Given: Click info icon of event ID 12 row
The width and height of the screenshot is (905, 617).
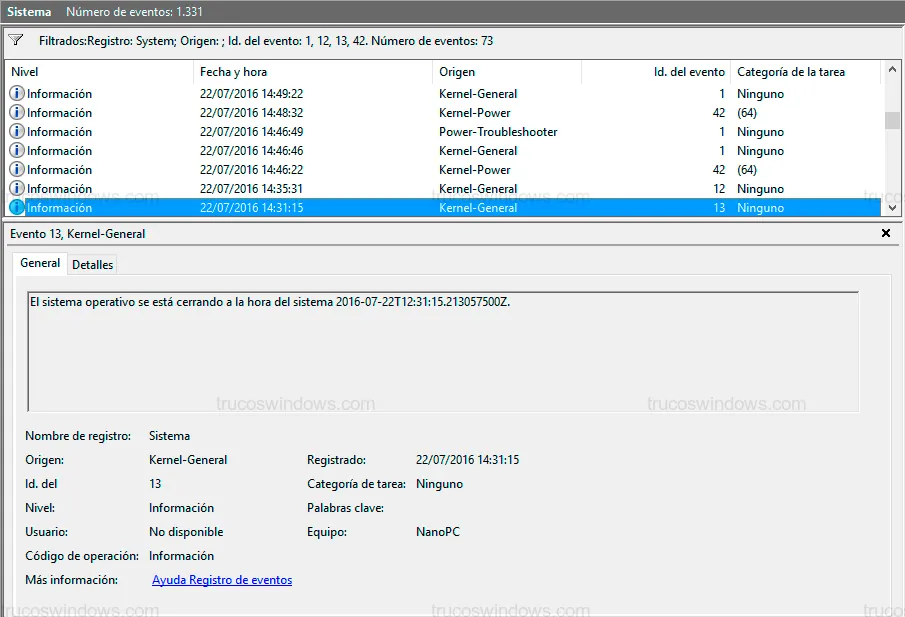Looking at the screenshot, I should click(17, 189).
